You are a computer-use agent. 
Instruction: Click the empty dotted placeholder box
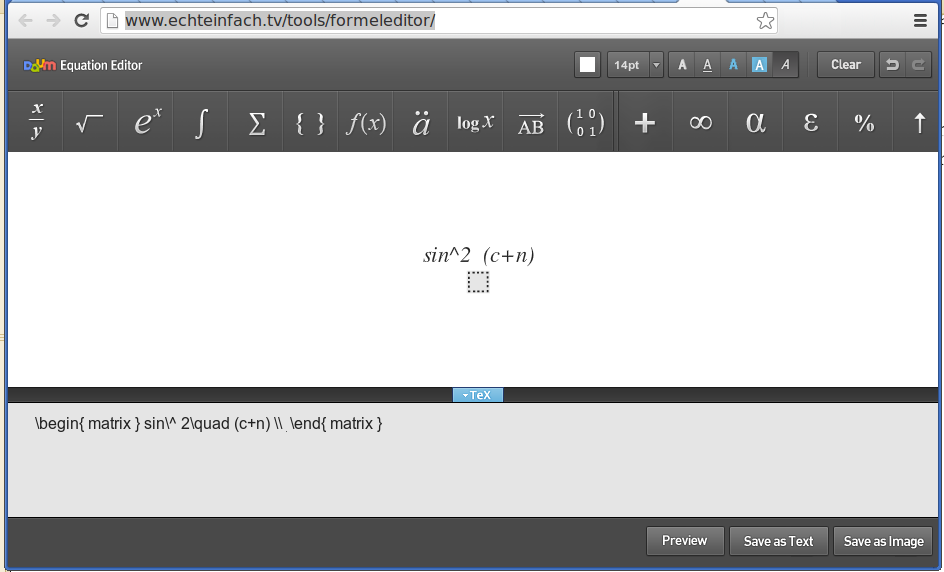[478, 283]
